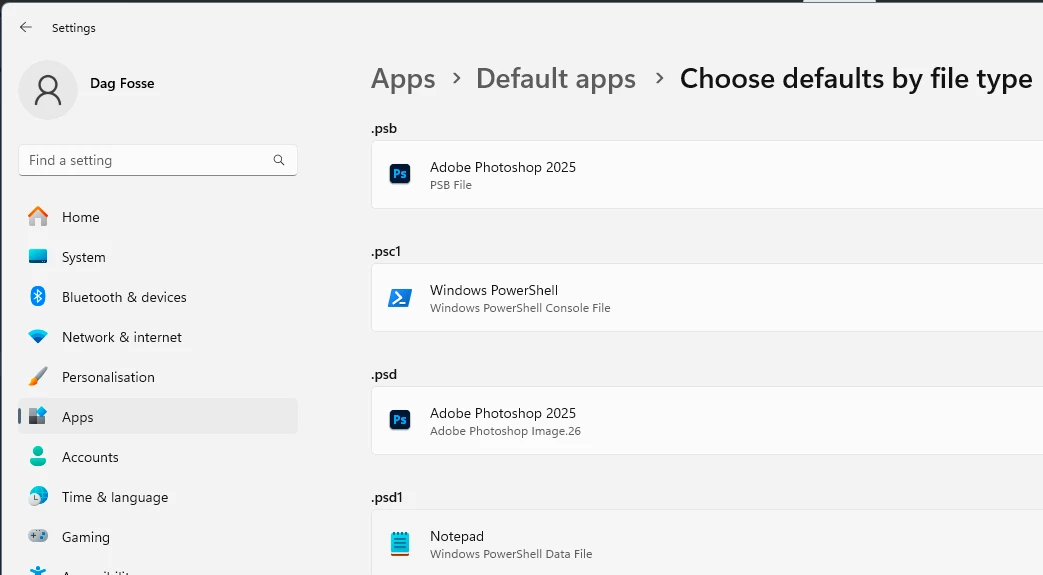This screenshot has width=1043, height=575.
Task: Click the PSB File description text
Action: point(450,185)
